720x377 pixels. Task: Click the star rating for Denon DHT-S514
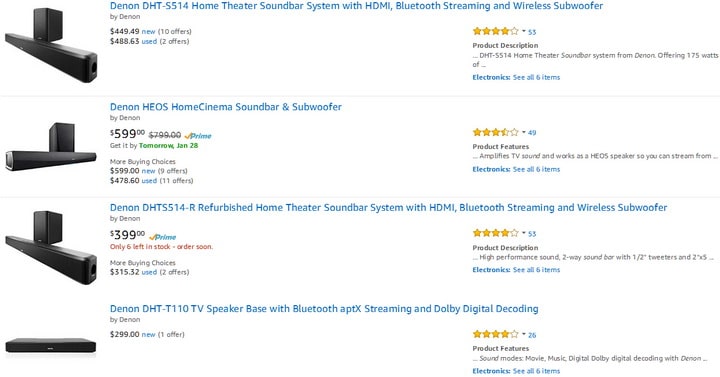pos(495,31)
